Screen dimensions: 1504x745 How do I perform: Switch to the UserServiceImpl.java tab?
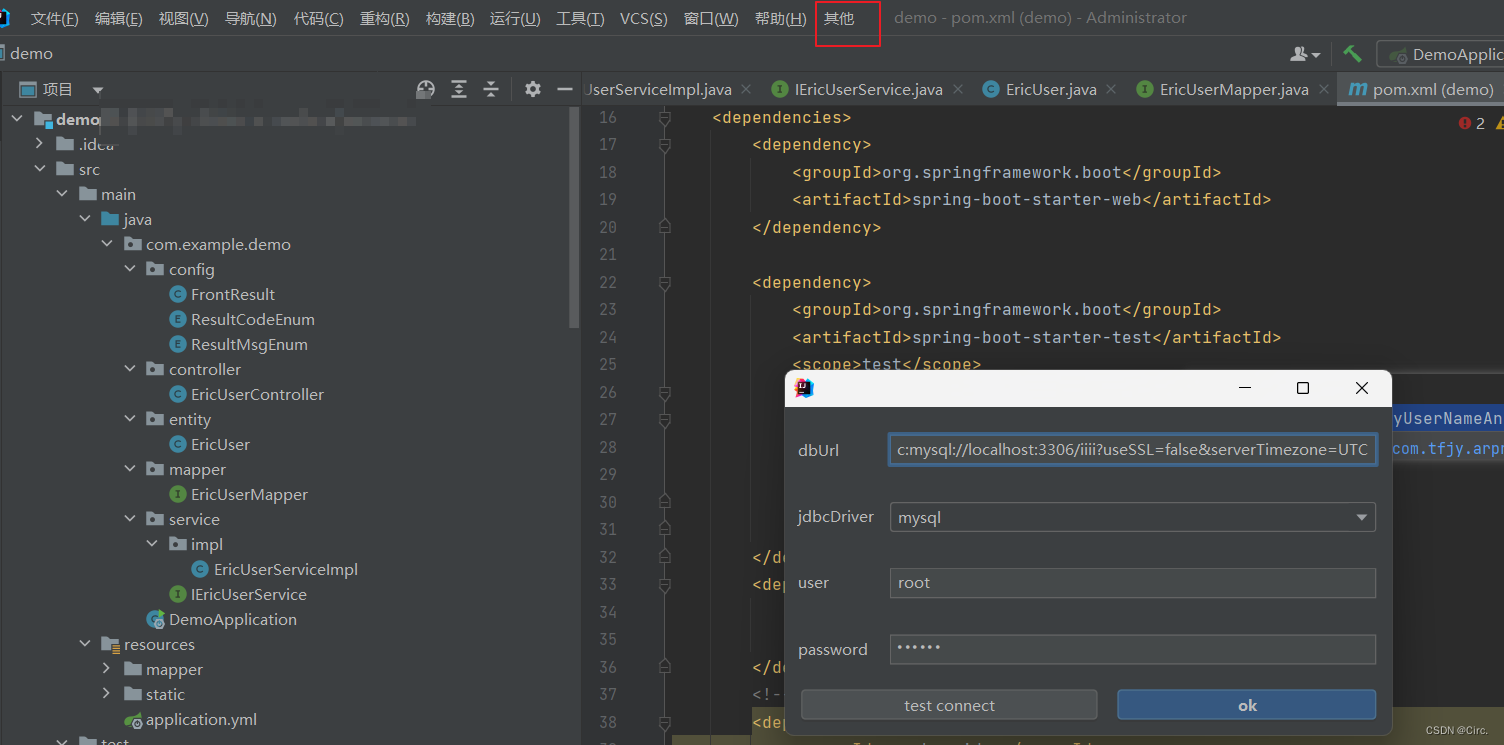660,89
